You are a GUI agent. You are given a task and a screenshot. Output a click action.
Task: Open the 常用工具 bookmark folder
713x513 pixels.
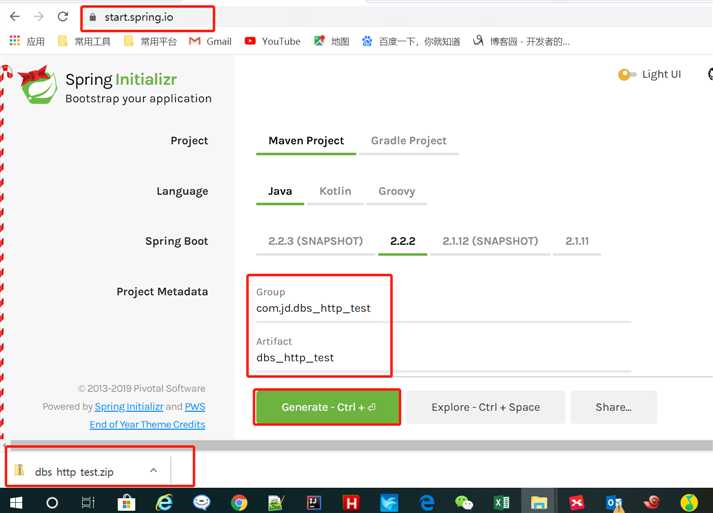click(84, 41)
